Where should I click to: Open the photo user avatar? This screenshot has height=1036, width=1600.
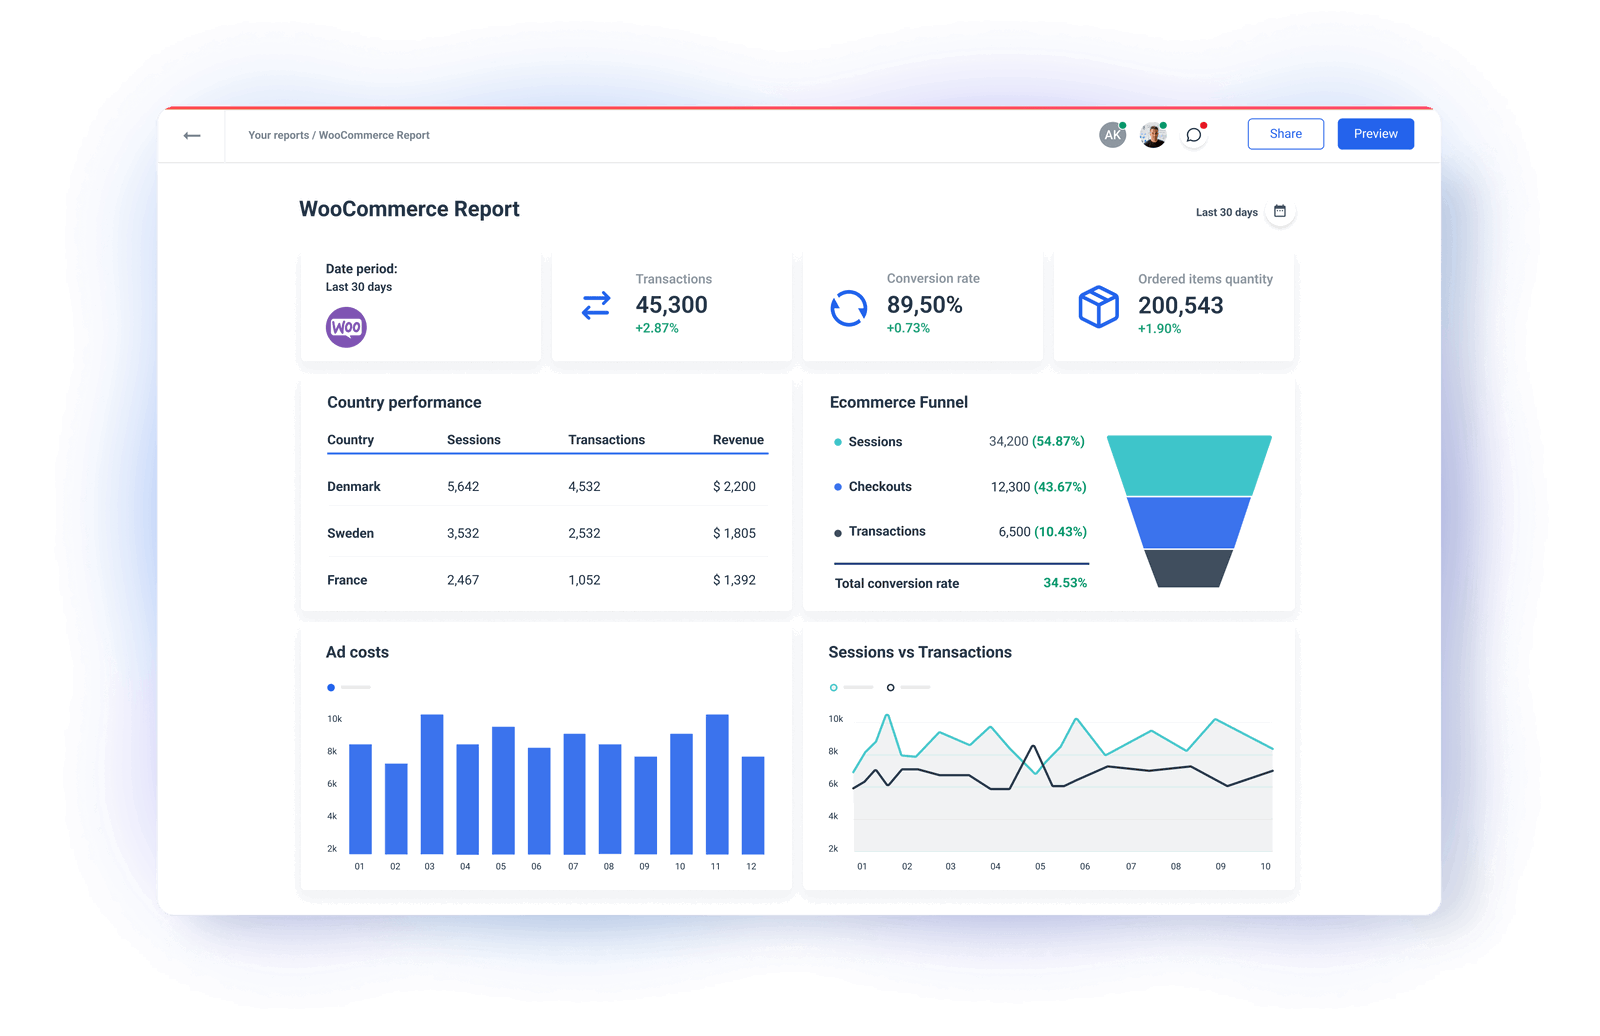pos(1153,135)
